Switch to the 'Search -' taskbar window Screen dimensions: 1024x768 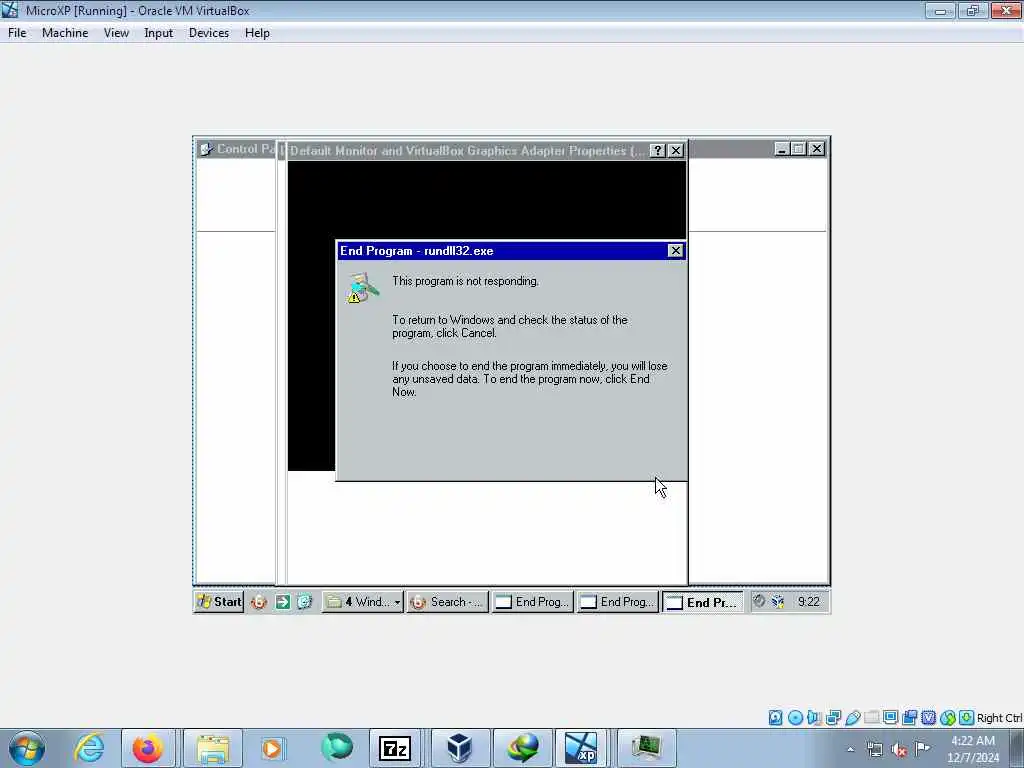pyautogui.click(x=447, y=601)
